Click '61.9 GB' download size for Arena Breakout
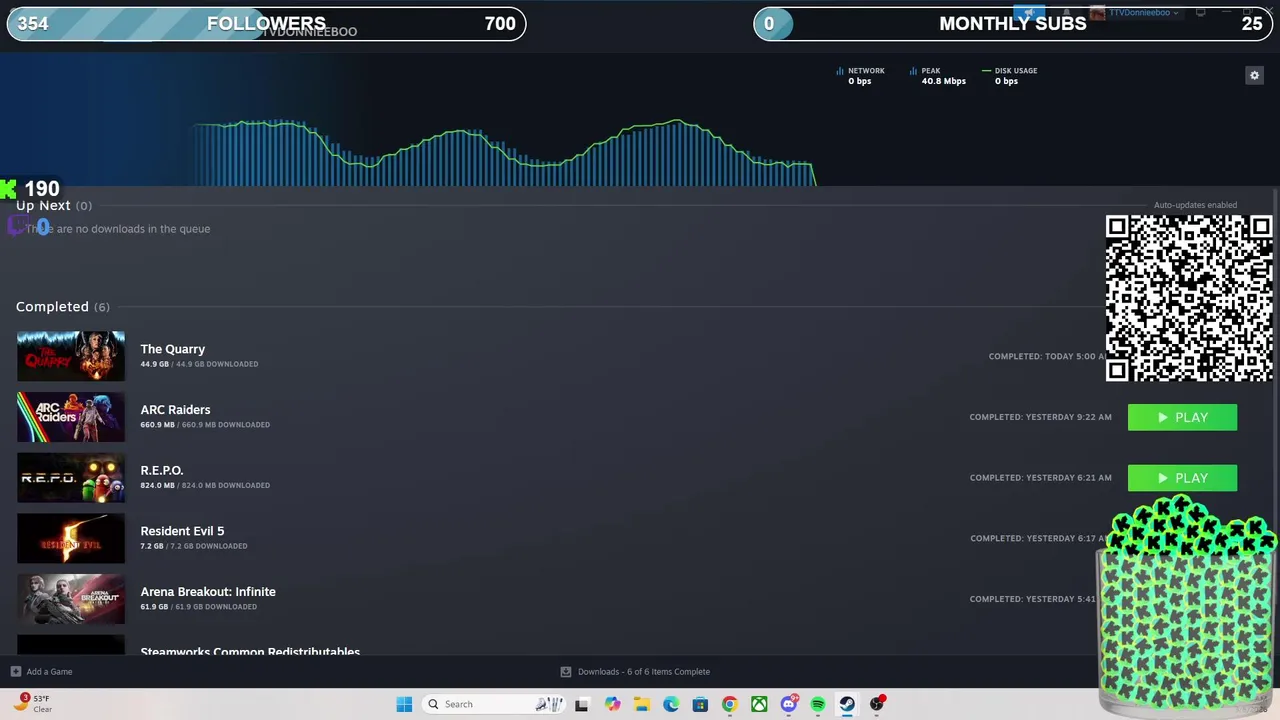This screenshot has height=720, width=1280. point(154,607)
